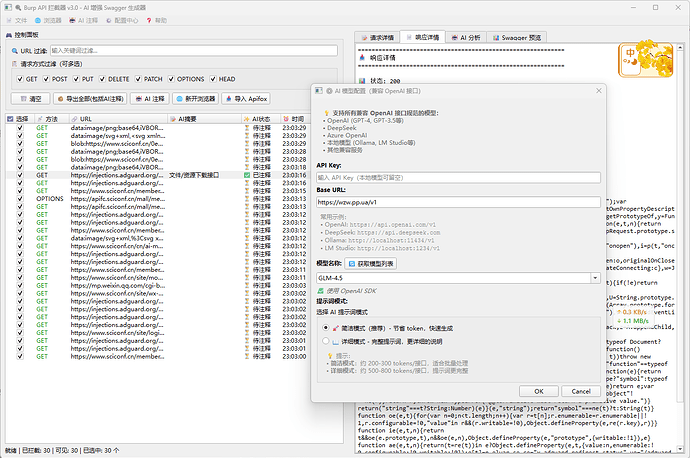The height and width of the screenshot is (458, 690).
Task: Open the AI 注释 menu in menu bar
Action: (x=83, y=20)
